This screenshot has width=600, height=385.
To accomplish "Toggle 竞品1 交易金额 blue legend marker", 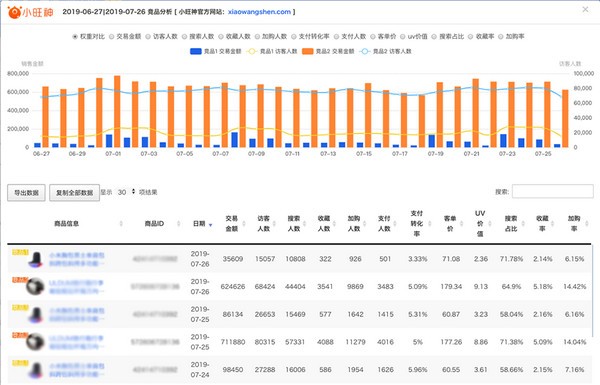I will [x=196, y=51].
